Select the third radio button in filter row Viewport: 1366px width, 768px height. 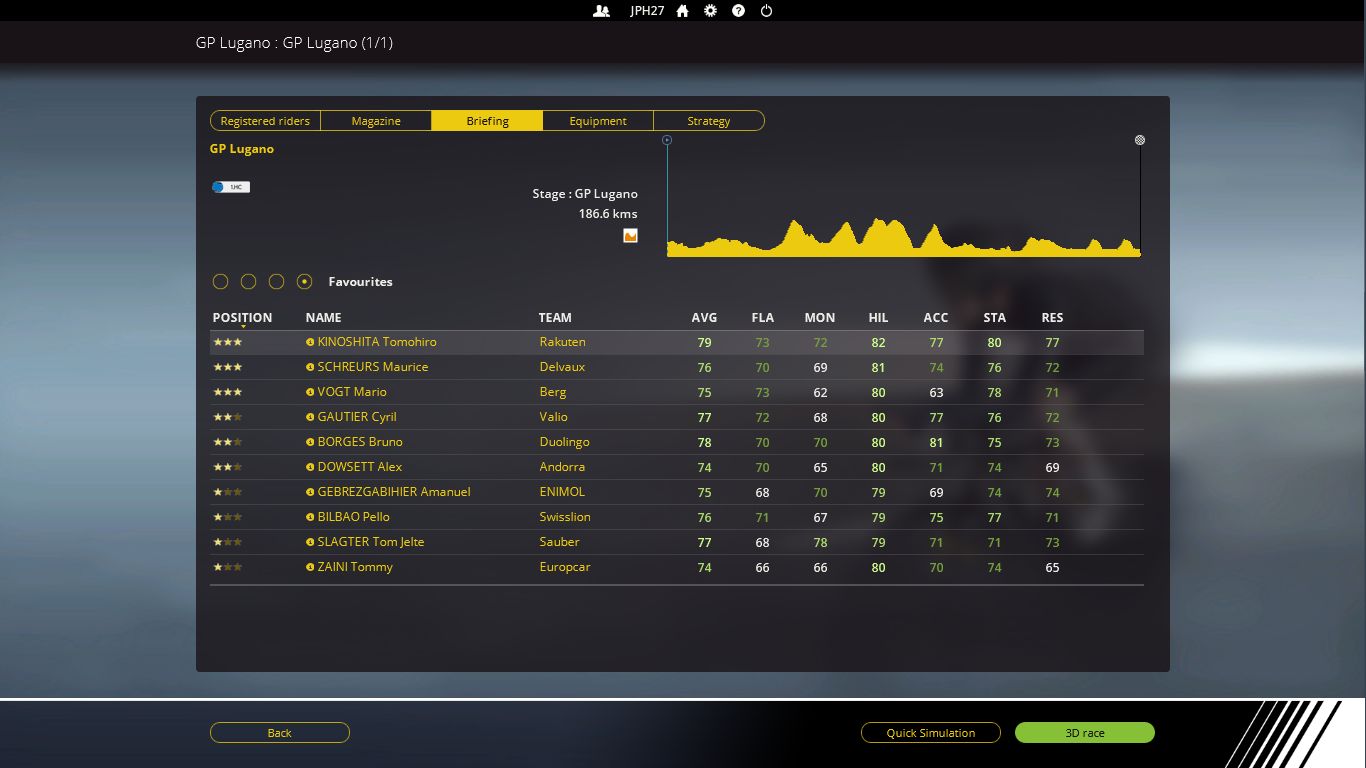coord(277,282)
